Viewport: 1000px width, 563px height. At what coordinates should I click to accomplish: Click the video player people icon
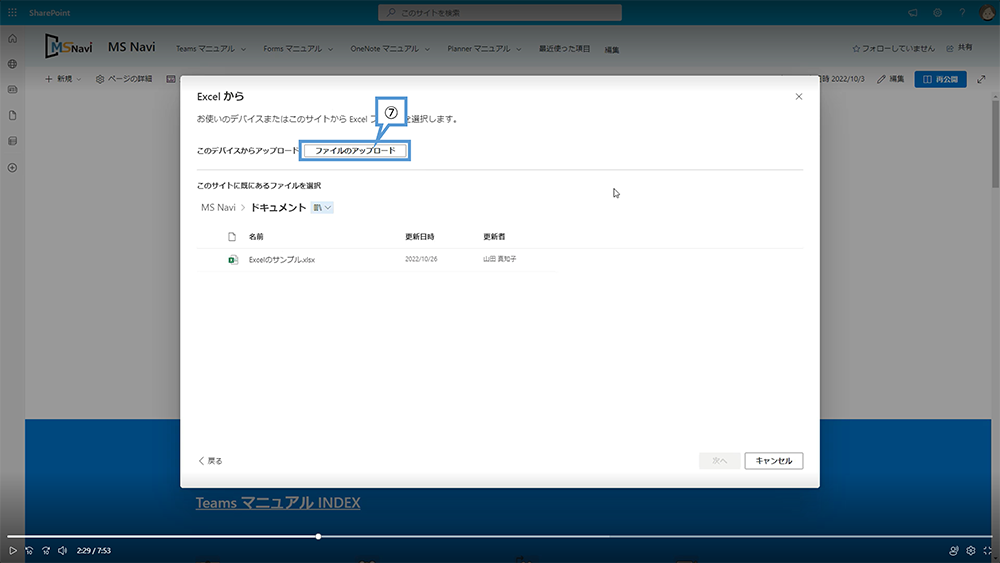tap(953, 550)
